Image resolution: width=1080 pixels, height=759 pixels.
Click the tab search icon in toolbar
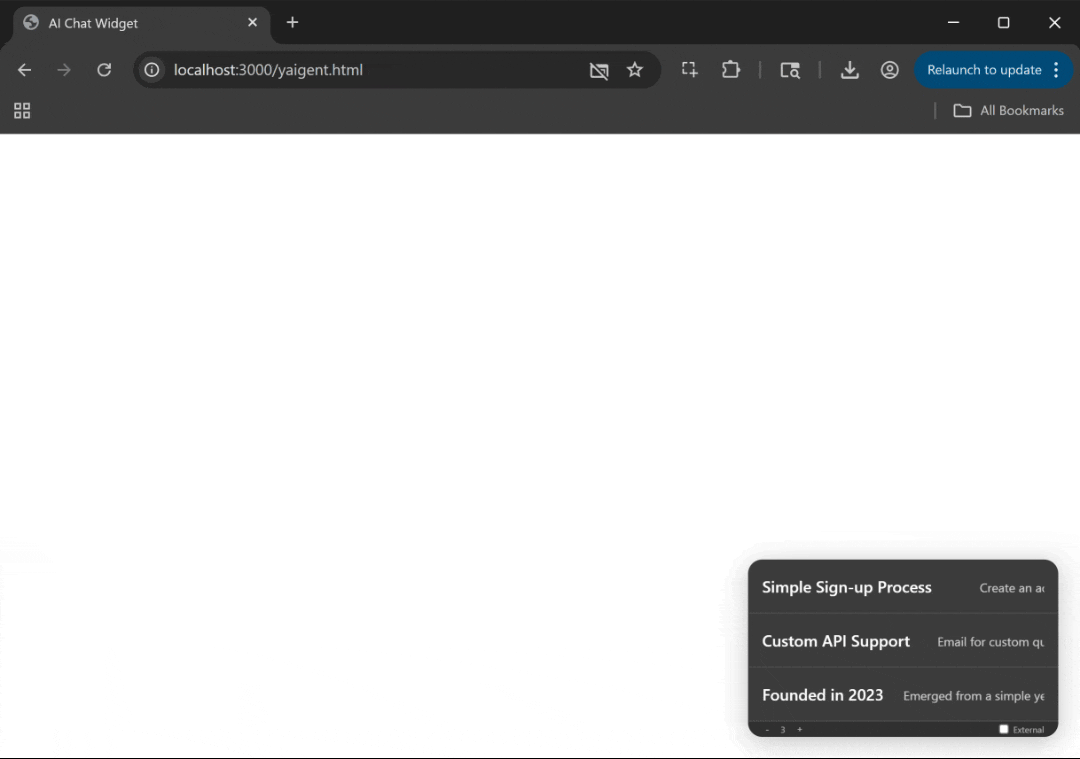tap(790, 70)
